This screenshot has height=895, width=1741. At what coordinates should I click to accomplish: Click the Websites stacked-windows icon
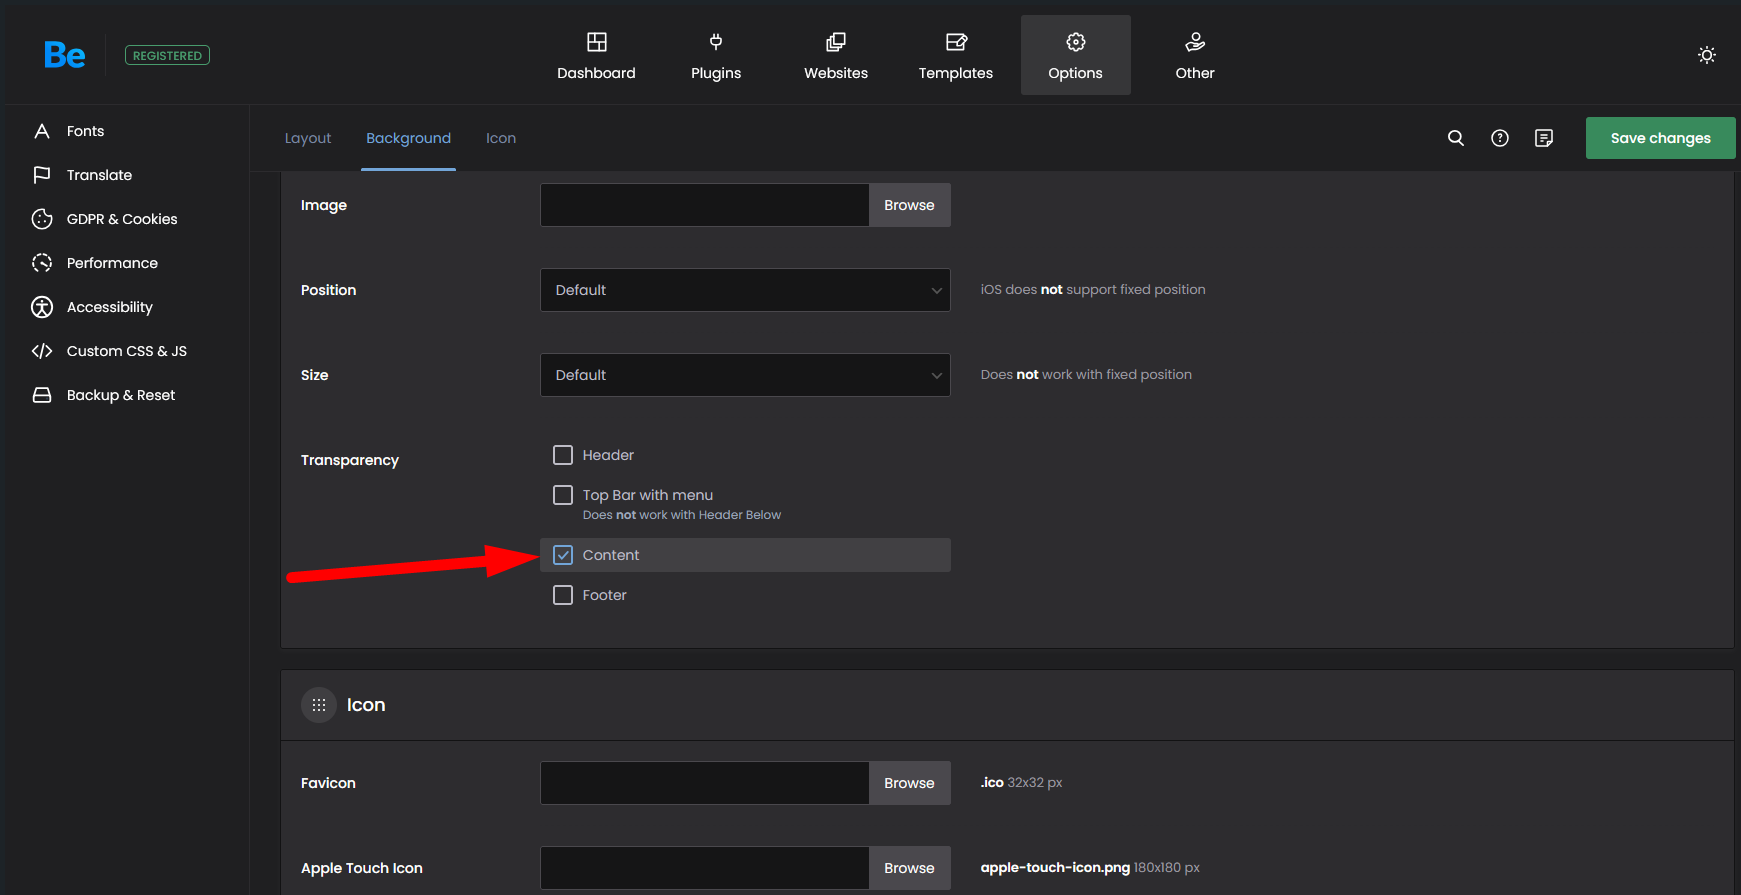(836, 42)
